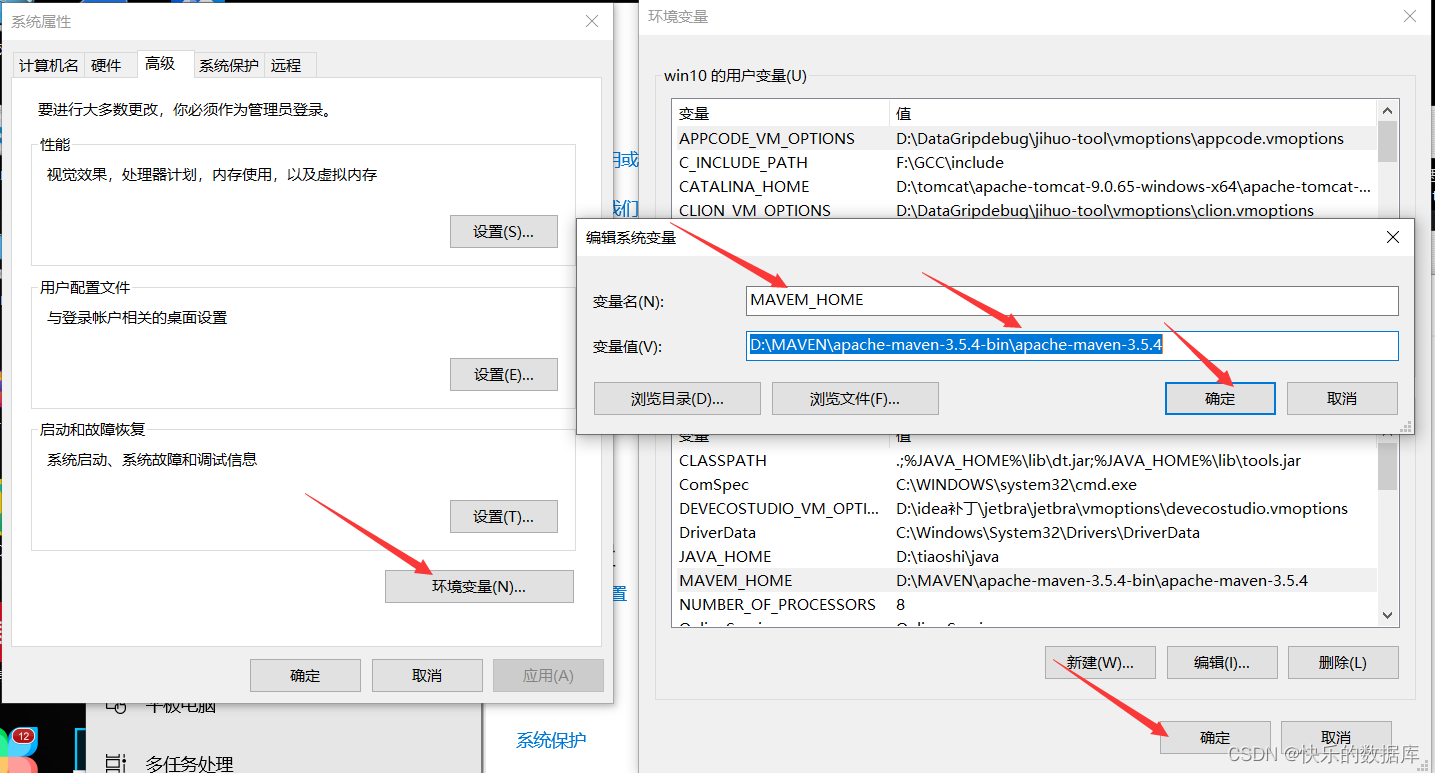The width and height of the screenshot is (1435, 773).
Task: Click 新建(W)... for system variables
Action: (x=1100, y=662)
